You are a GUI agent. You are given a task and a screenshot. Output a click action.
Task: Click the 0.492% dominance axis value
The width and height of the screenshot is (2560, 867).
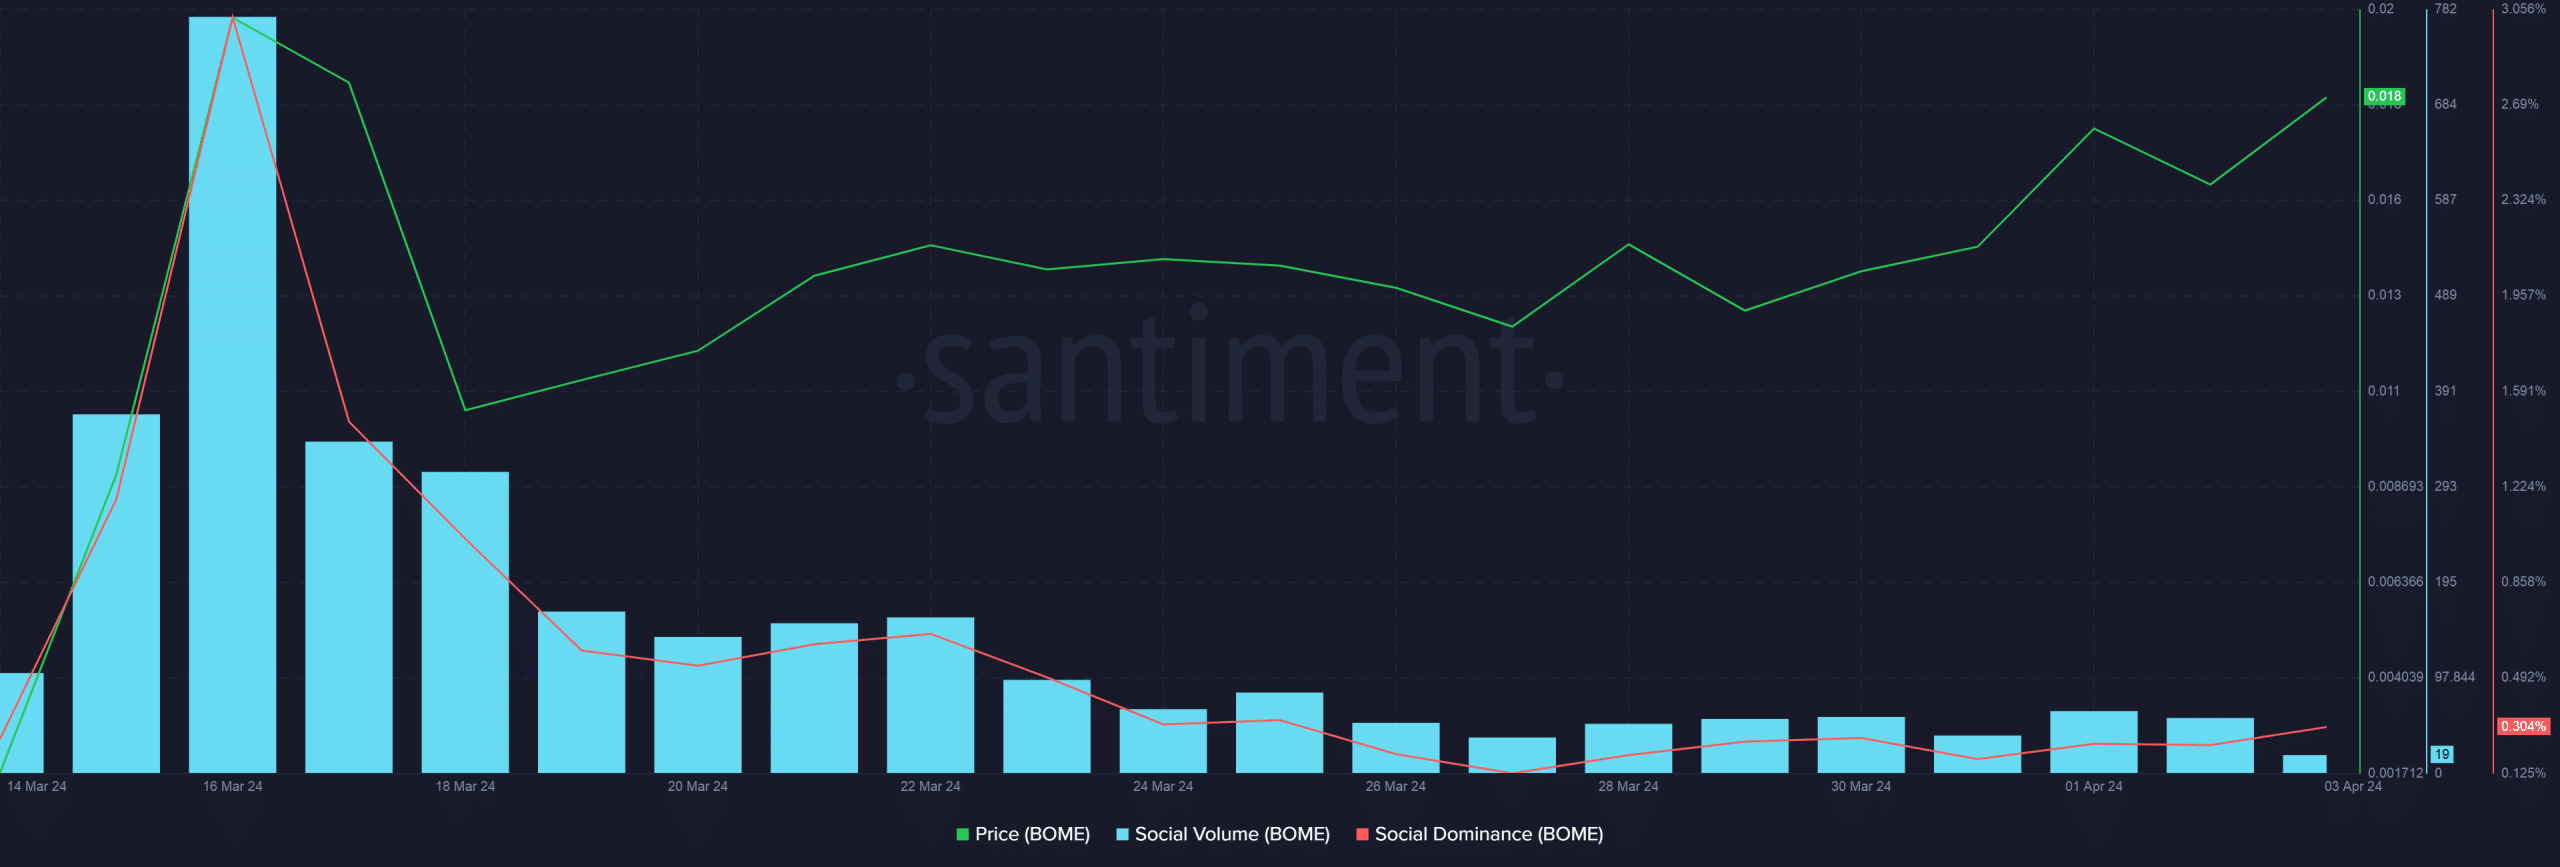pos(2523,677)
